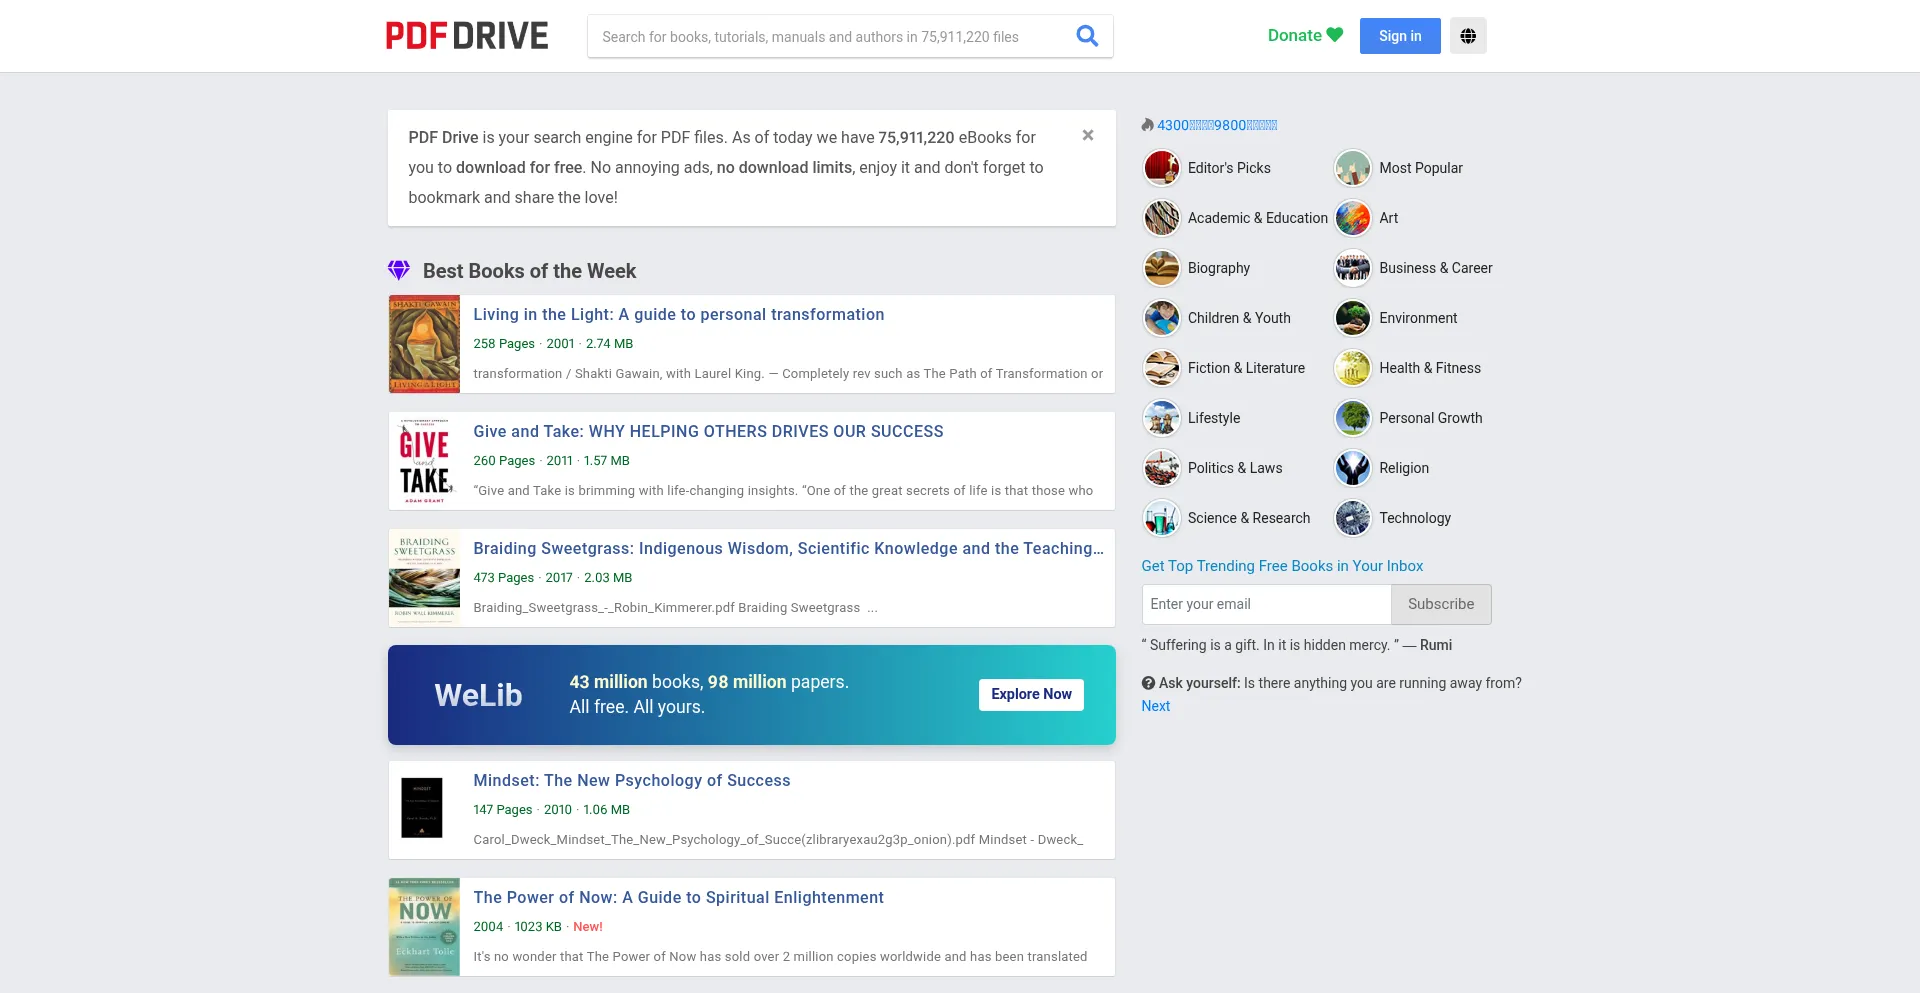This screenshot has height=993, width=1920.
Task: Open Health & Fitness category icon
Action: 1353,368
